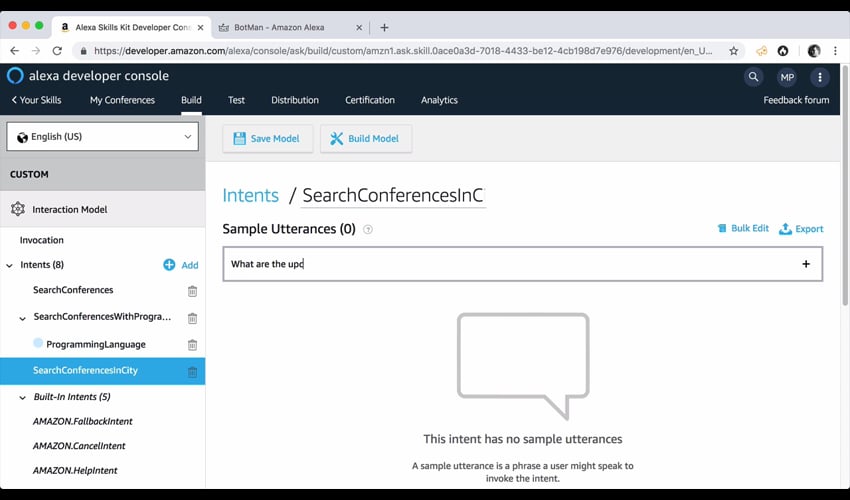Click the Alexa ring logo icon
The width and height of the screenshot is (850, 500).
pyautogui.click(x=15, y=76)
